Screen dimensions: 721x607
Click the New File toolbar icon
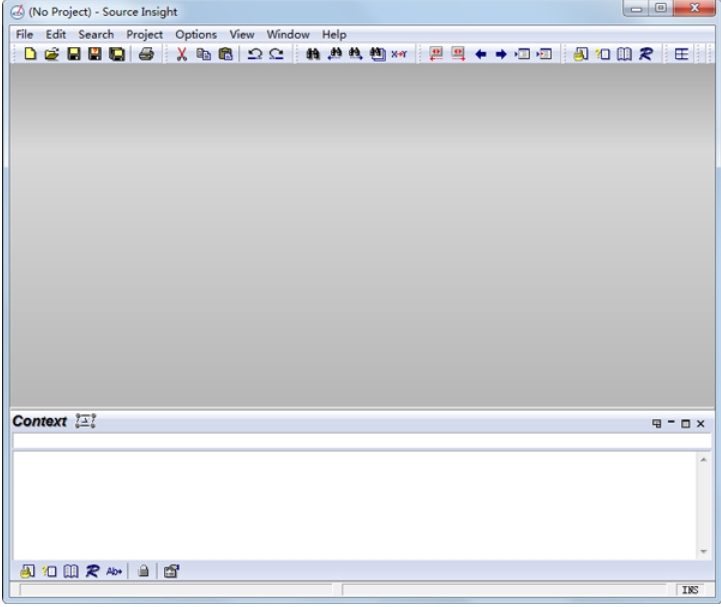pyautogui.click(x=30, y=54)
